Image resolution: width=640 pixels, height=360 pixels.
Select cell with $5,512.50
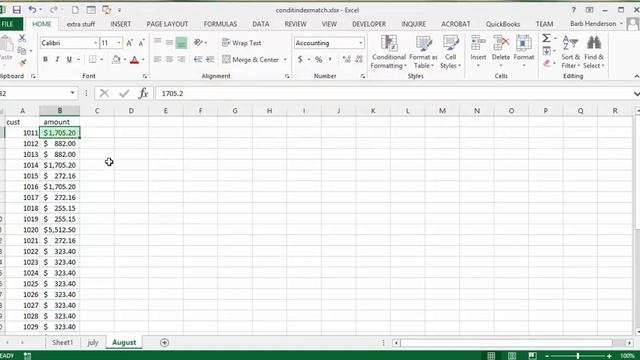tap(60, 230)
